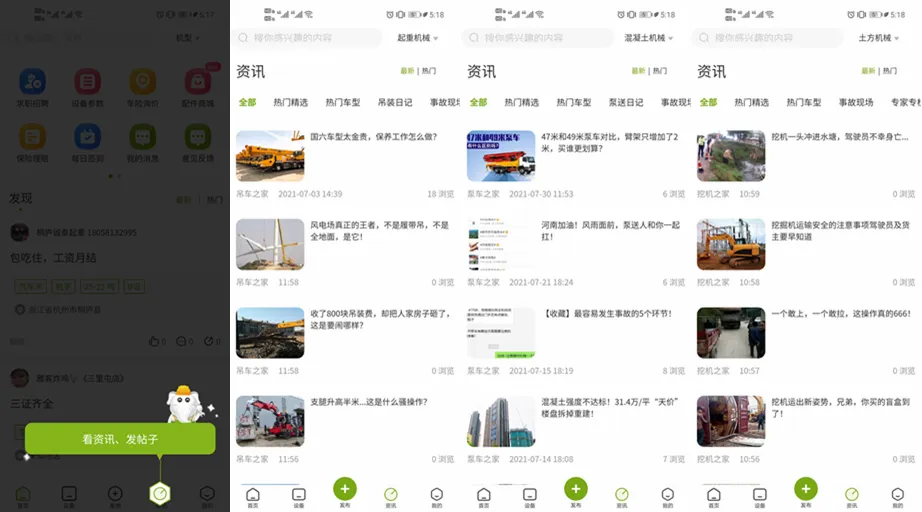Open yellow excavator thumbnail of 挖掘机运输安全 article

tap(731, 245)
